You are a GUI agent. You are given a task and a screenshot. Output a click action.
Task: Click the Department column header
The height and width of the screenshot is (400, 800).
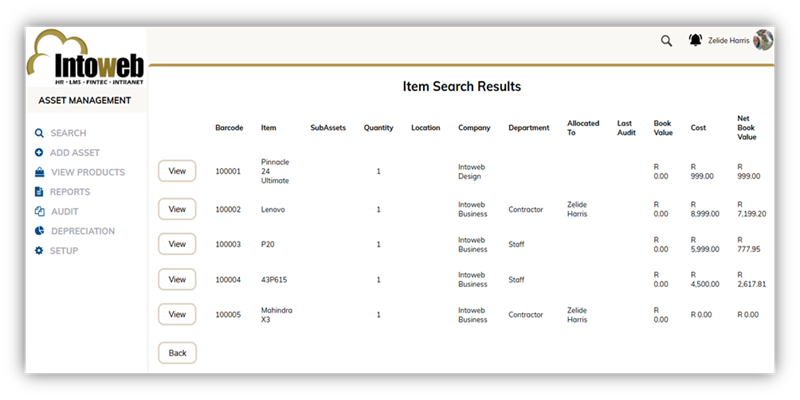[529, 128]
